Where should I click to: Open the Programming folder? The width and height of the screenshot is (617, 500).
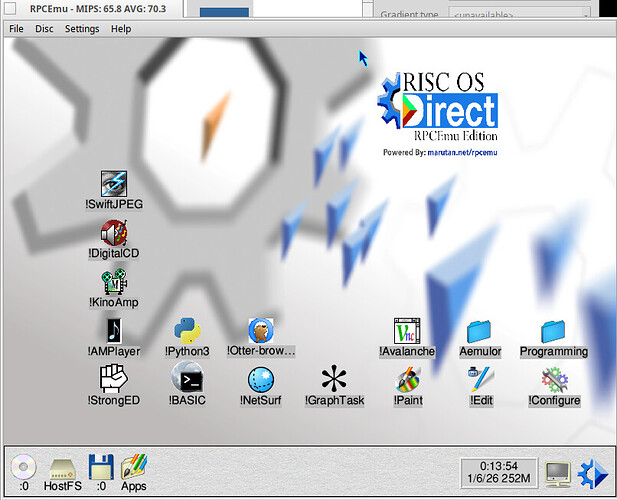[554, 331]
